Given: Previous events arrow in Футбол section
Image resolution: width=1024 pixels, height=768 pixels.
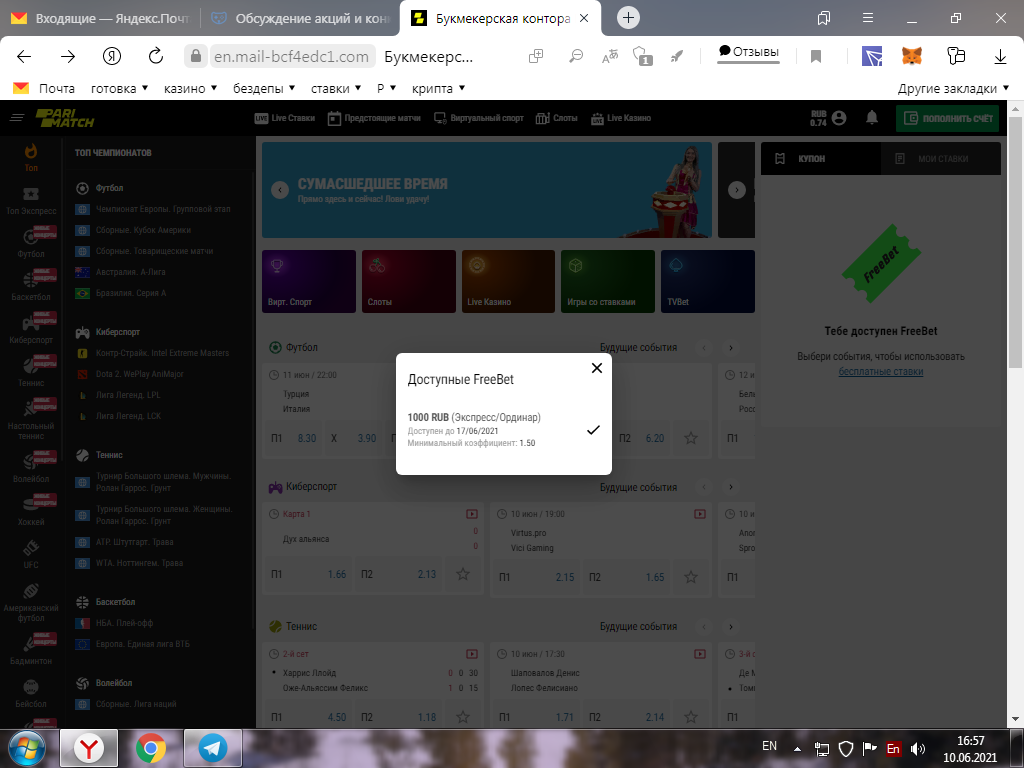Looking at the screenshot, I should 703,348.
